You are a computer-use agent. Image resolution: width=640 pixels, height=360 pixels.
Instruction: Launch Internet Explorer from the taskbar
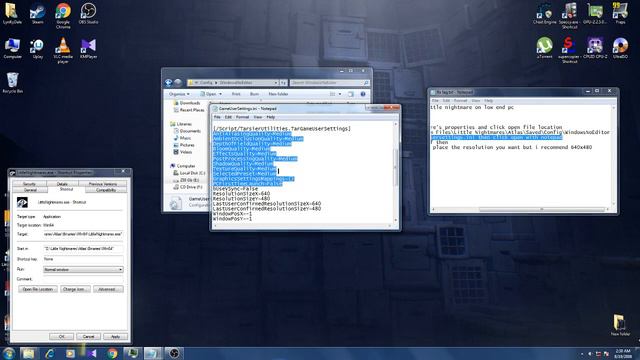(50, 353)
